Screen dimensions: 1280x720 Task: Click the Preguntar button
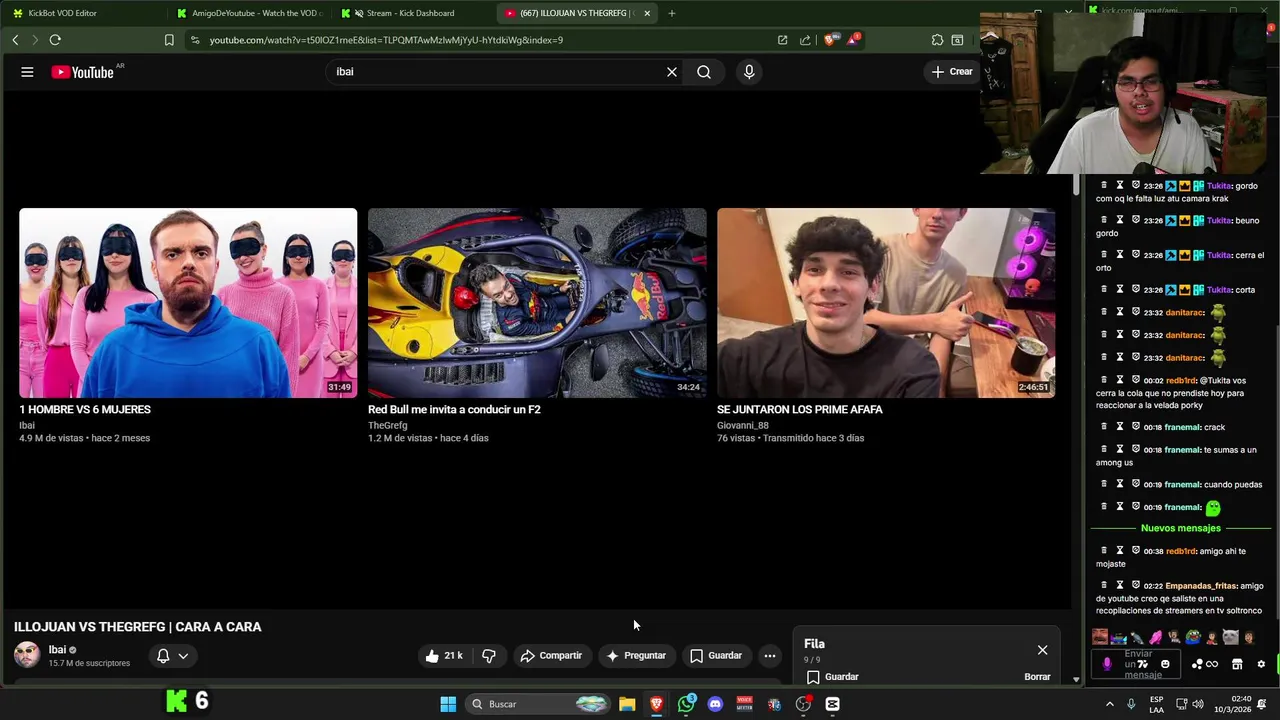click(x=636, y=656)
